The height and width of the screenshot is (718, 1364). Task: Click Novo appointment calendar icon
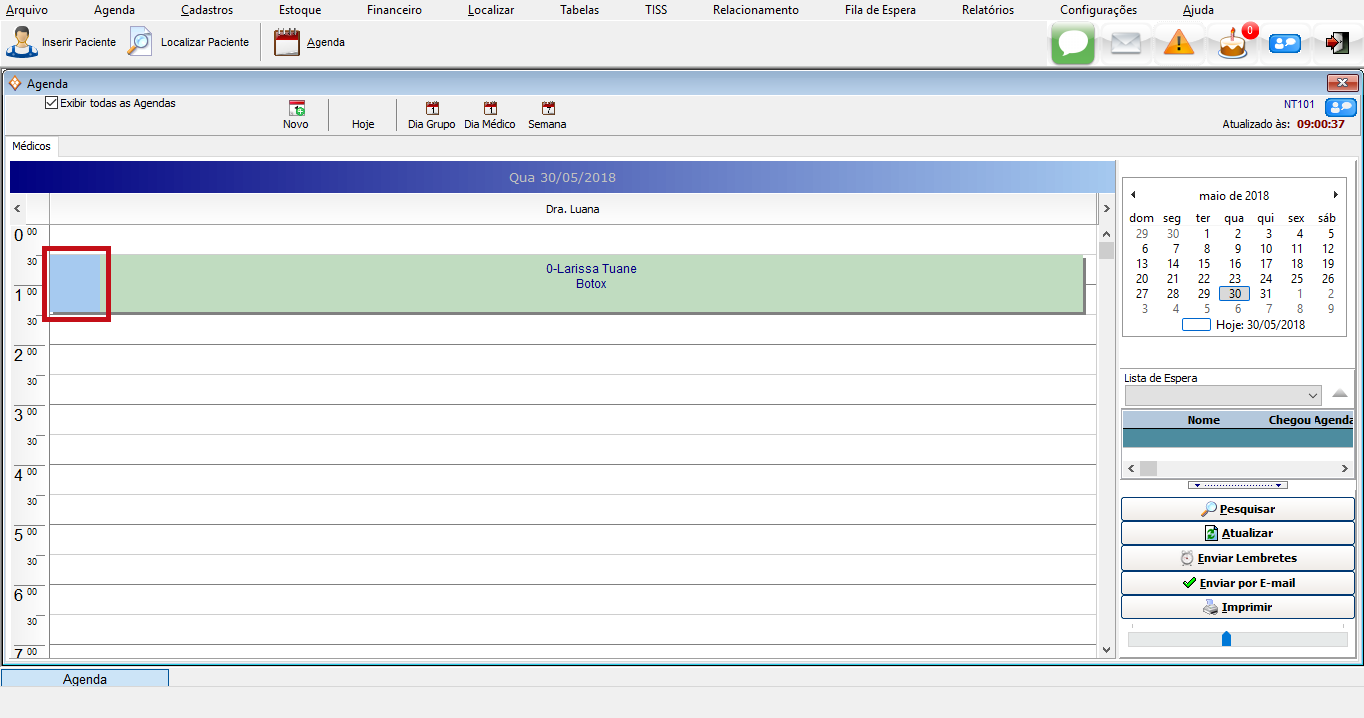(296, 108)
